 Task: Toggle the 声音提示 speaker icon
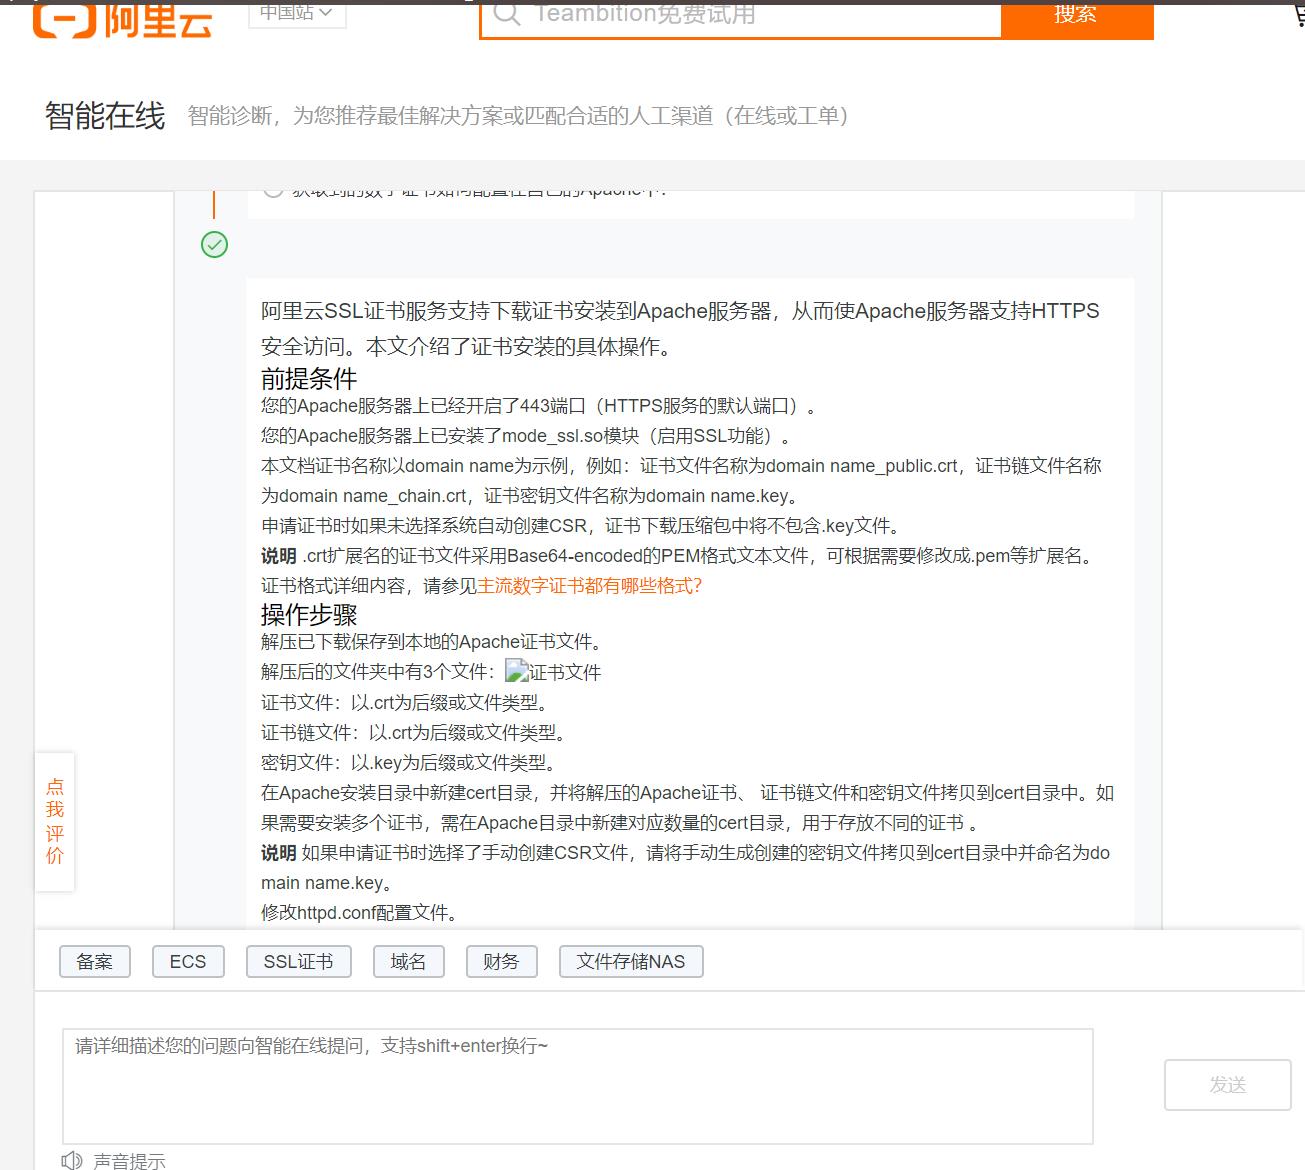(72, 1161)
